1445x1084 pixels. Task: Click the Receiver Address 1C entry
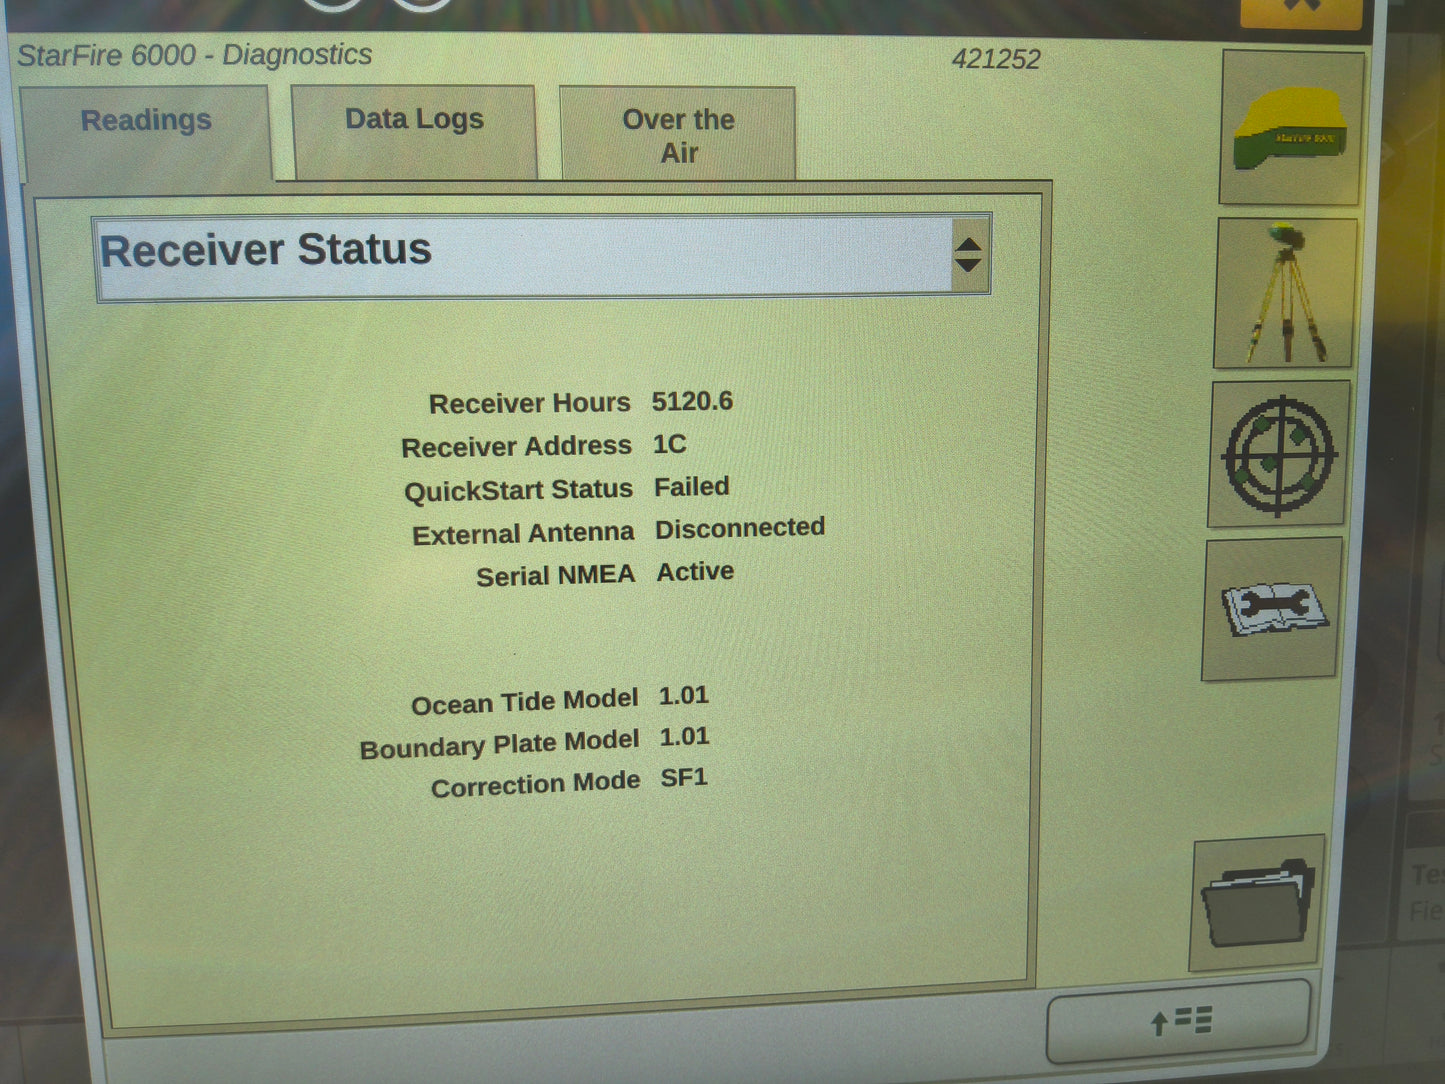pyautogui.click(x=669, y=444)
